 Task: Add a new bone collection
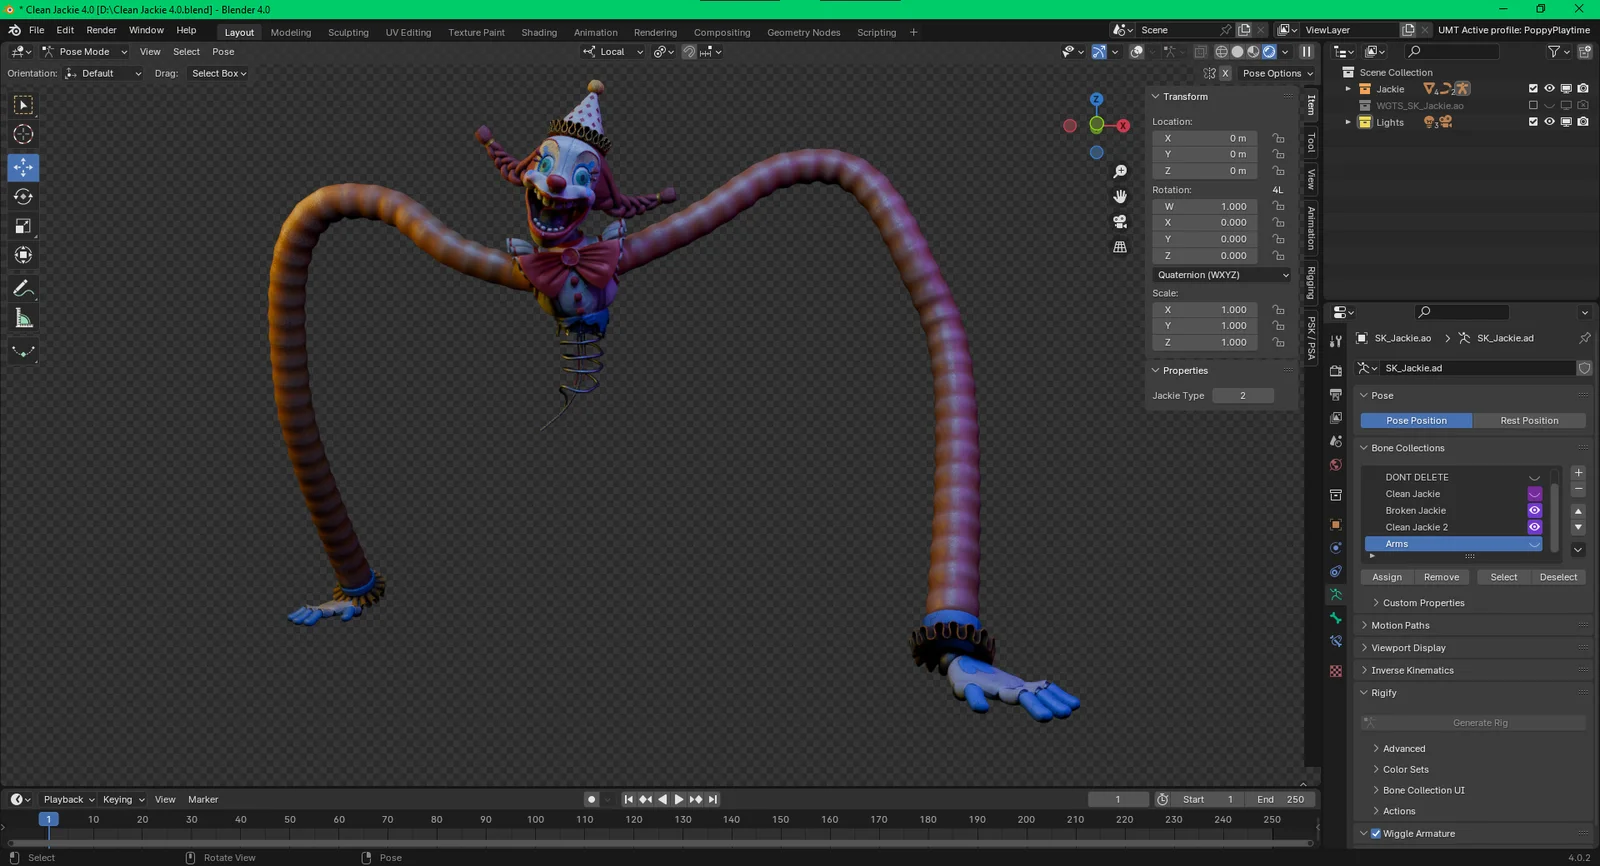[x=1578, y=473]
